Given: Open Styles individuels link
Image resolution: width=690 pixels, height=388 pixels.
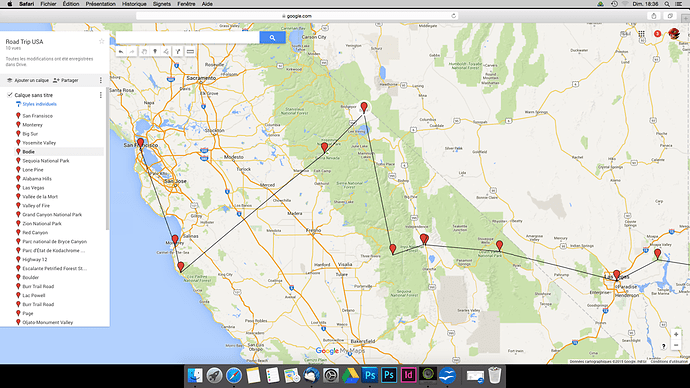Looking at the screenshot, I should pos(39,104).
